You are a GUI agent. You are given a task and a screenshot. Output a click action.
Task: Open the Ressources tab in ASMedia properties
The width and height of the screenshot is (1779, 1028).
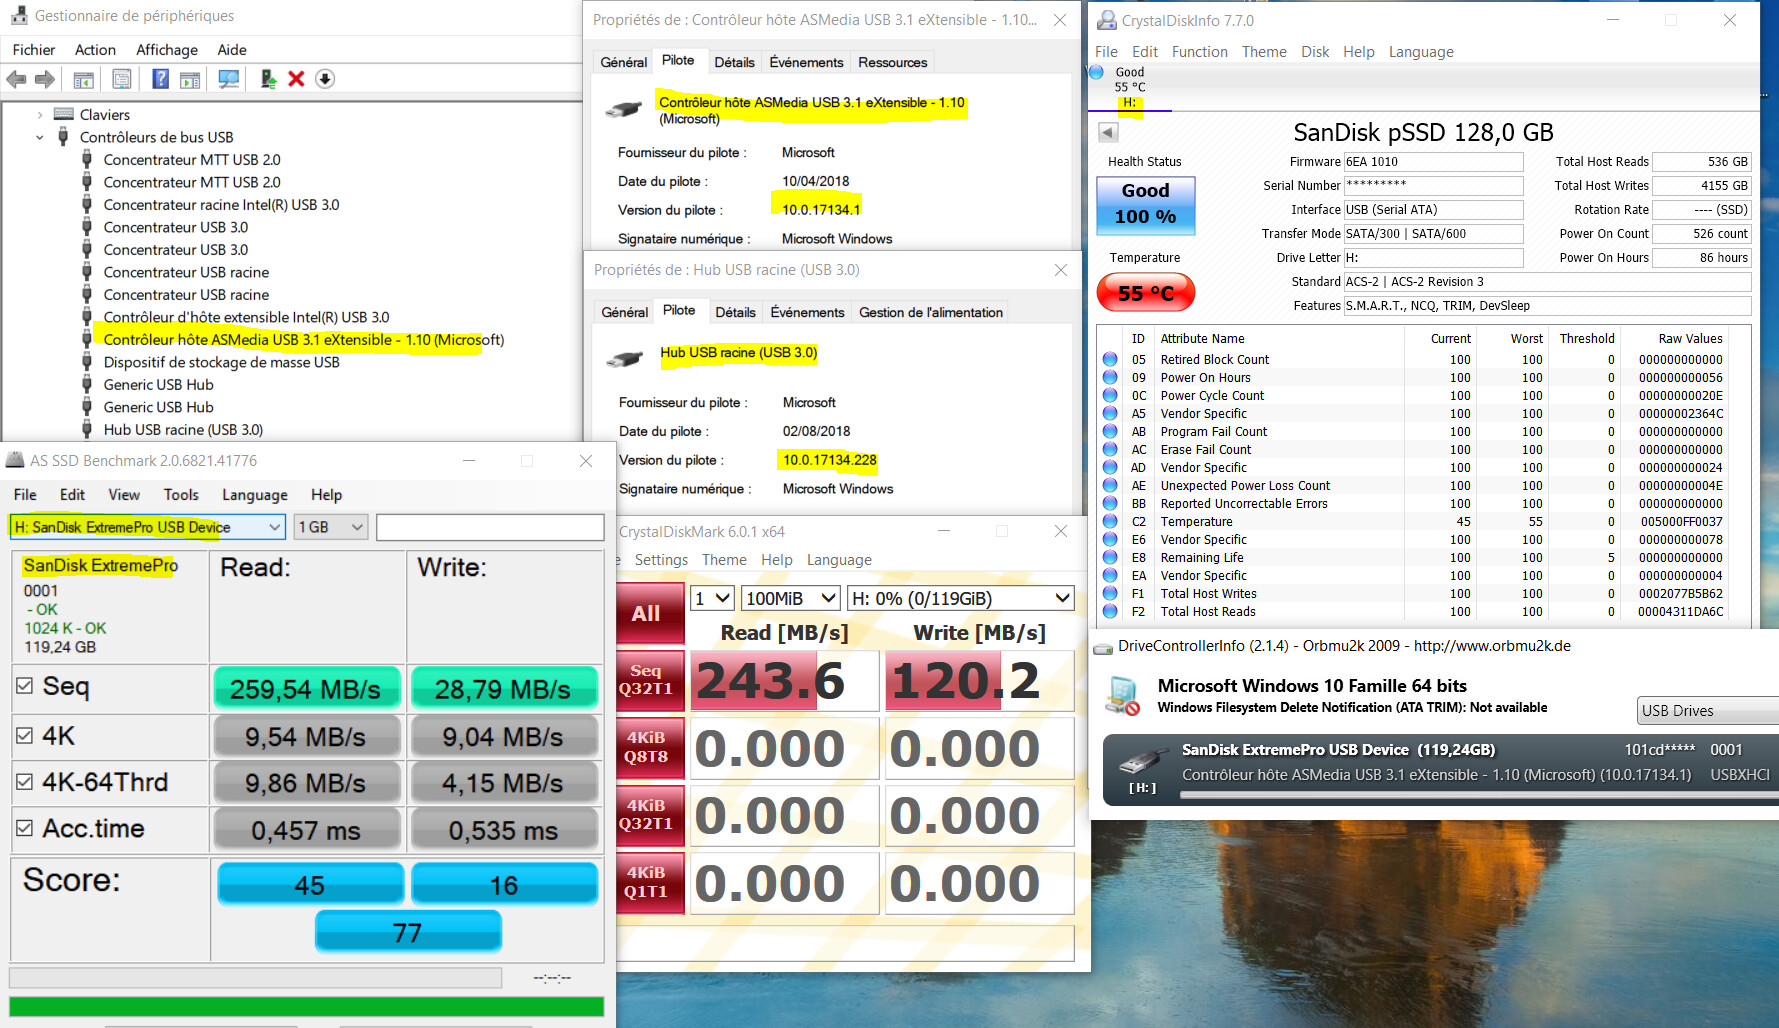(892, 62)
